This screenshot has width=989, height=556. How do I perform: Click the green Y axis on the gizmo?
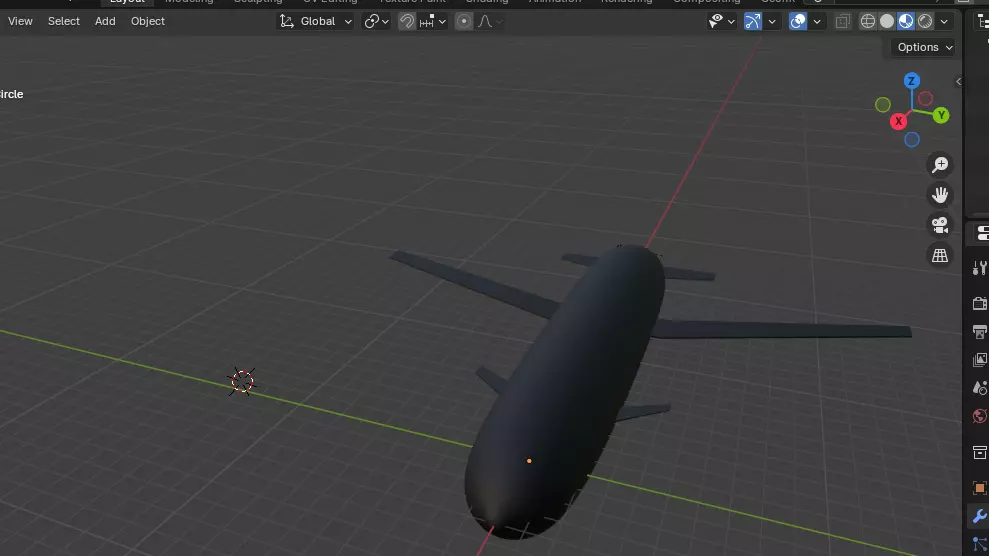point(941,115)
